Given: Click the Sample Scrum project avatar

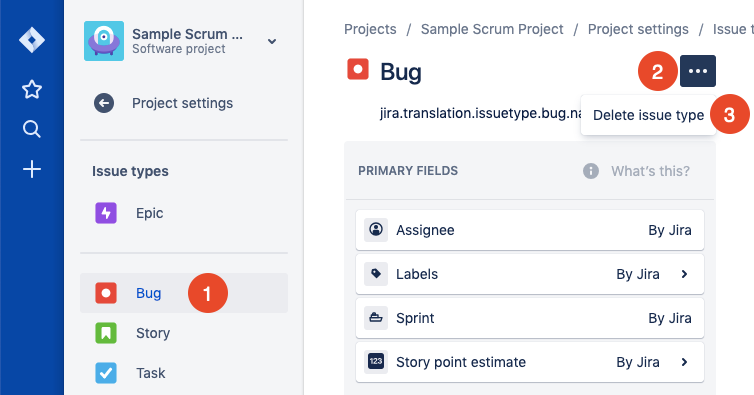Looking at the screenshot, I should point(104,41).
